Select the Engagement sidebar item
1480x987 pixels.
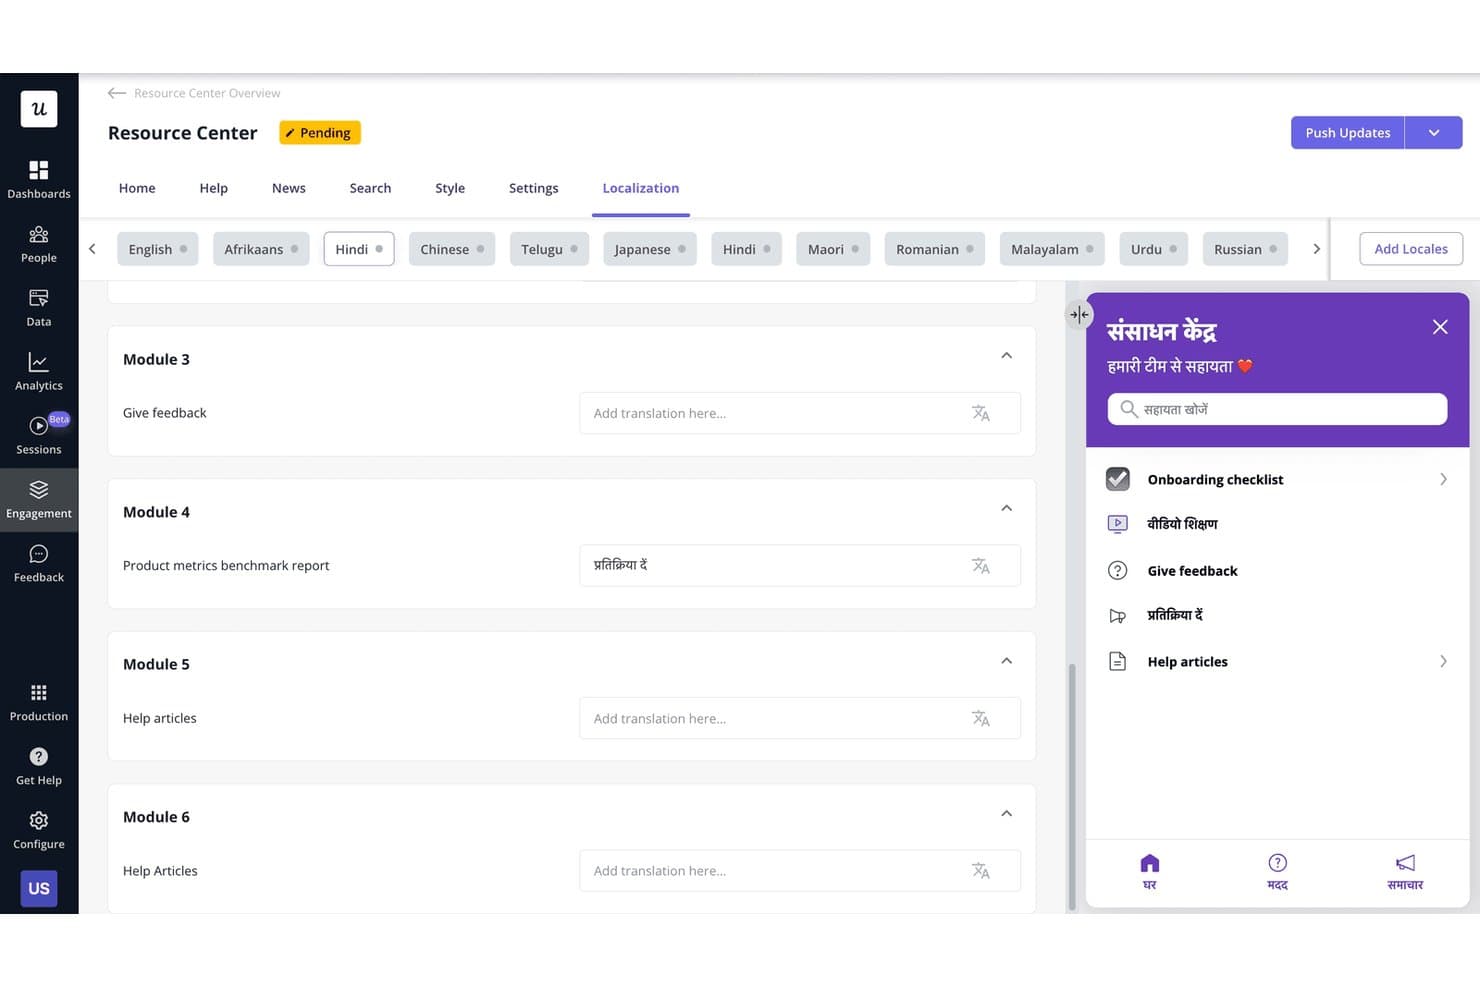pyautogui.click(x=39, y=500)
